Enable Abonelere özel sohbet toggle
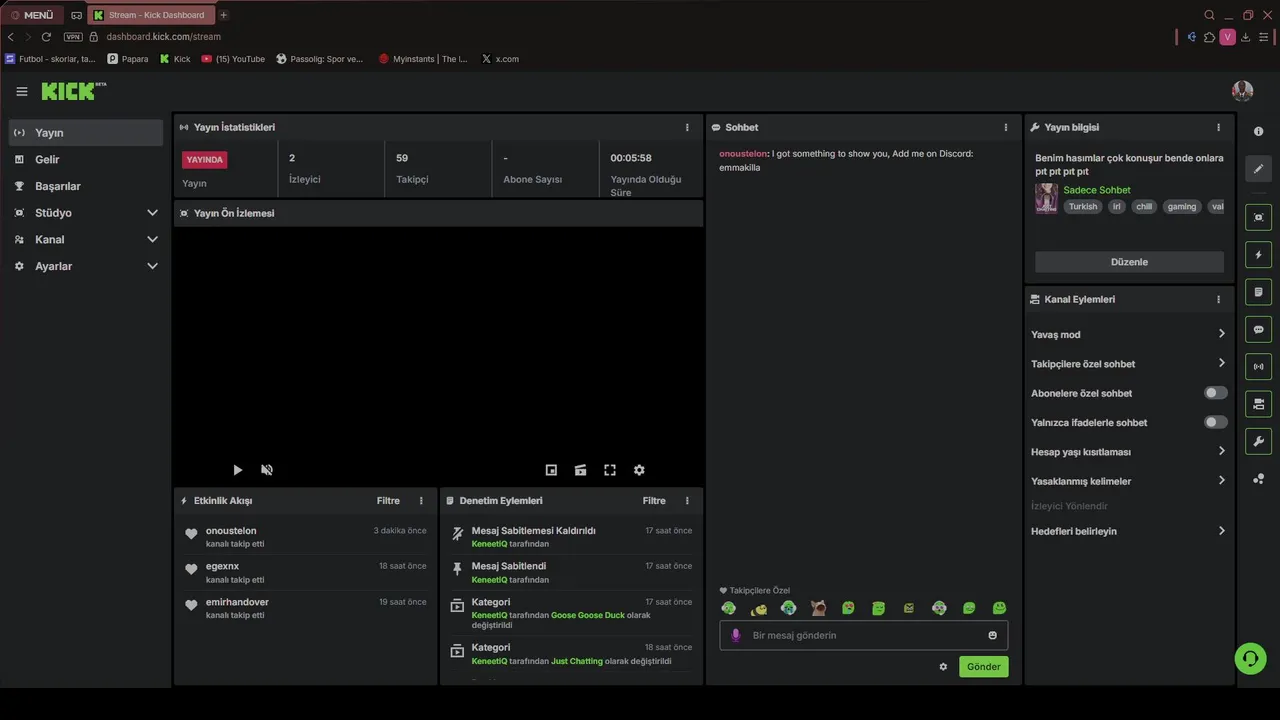Image resolution: width=1280 pixels, height=720 pixels. pos(1215,393)
